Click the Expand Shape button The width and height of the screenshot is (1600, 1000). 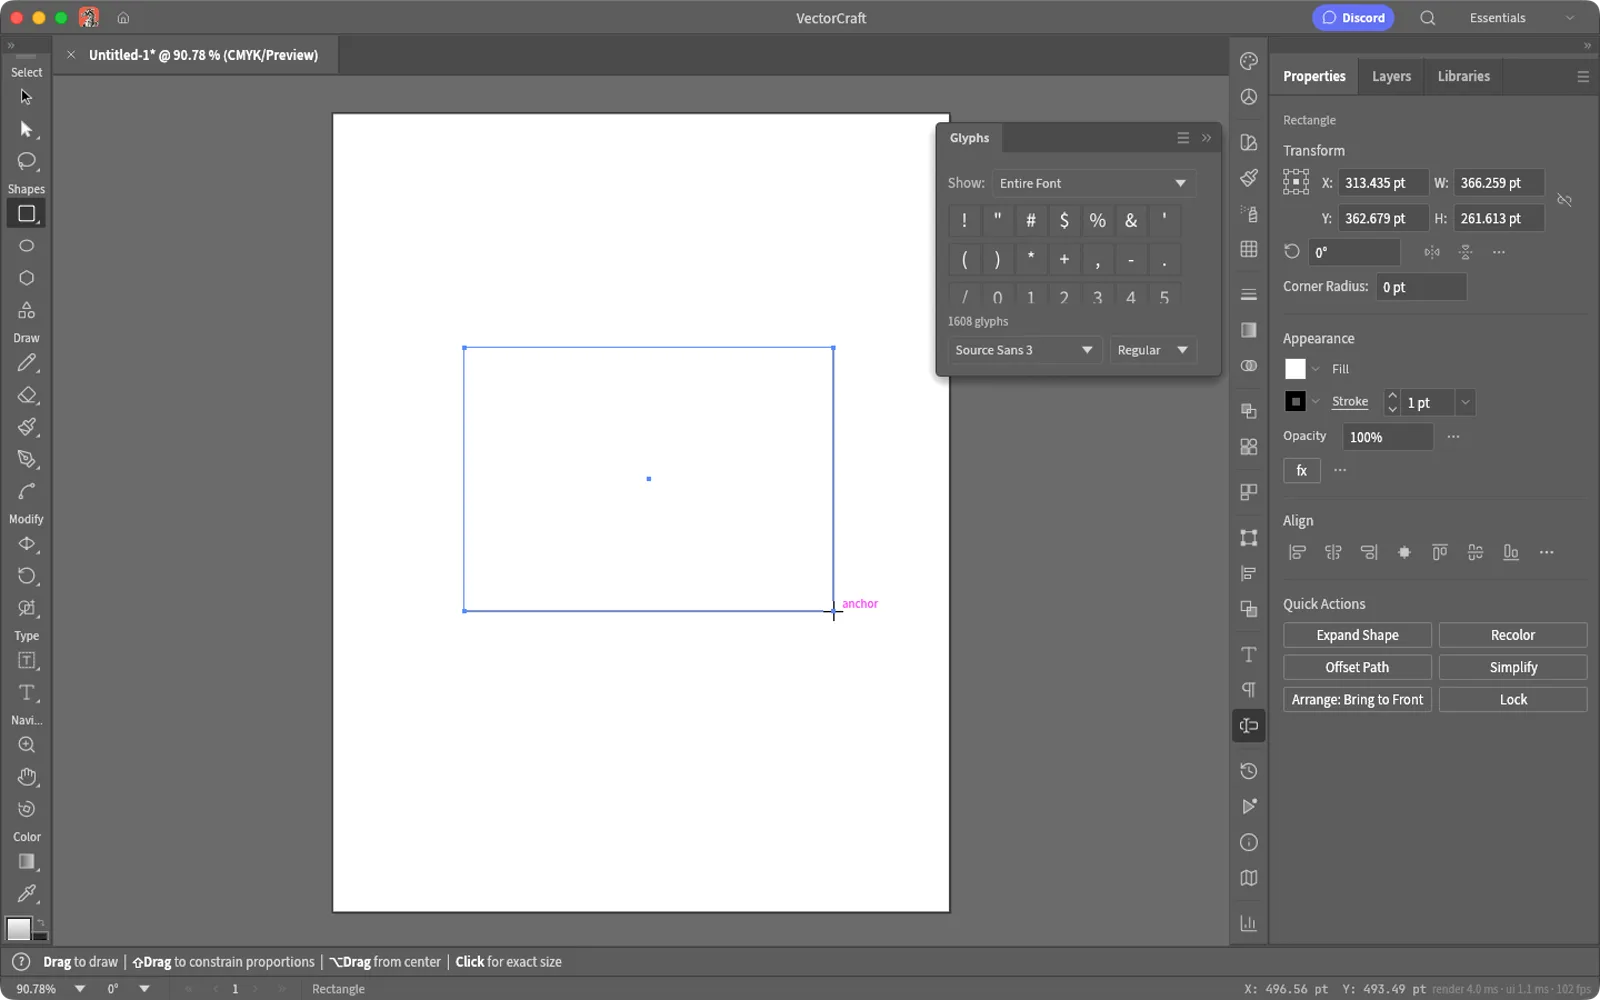tap(1357, 635)
